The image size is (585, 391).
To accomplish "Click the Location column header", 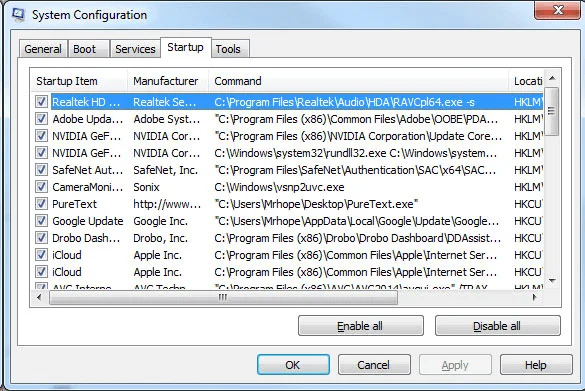I will point(526,81).
